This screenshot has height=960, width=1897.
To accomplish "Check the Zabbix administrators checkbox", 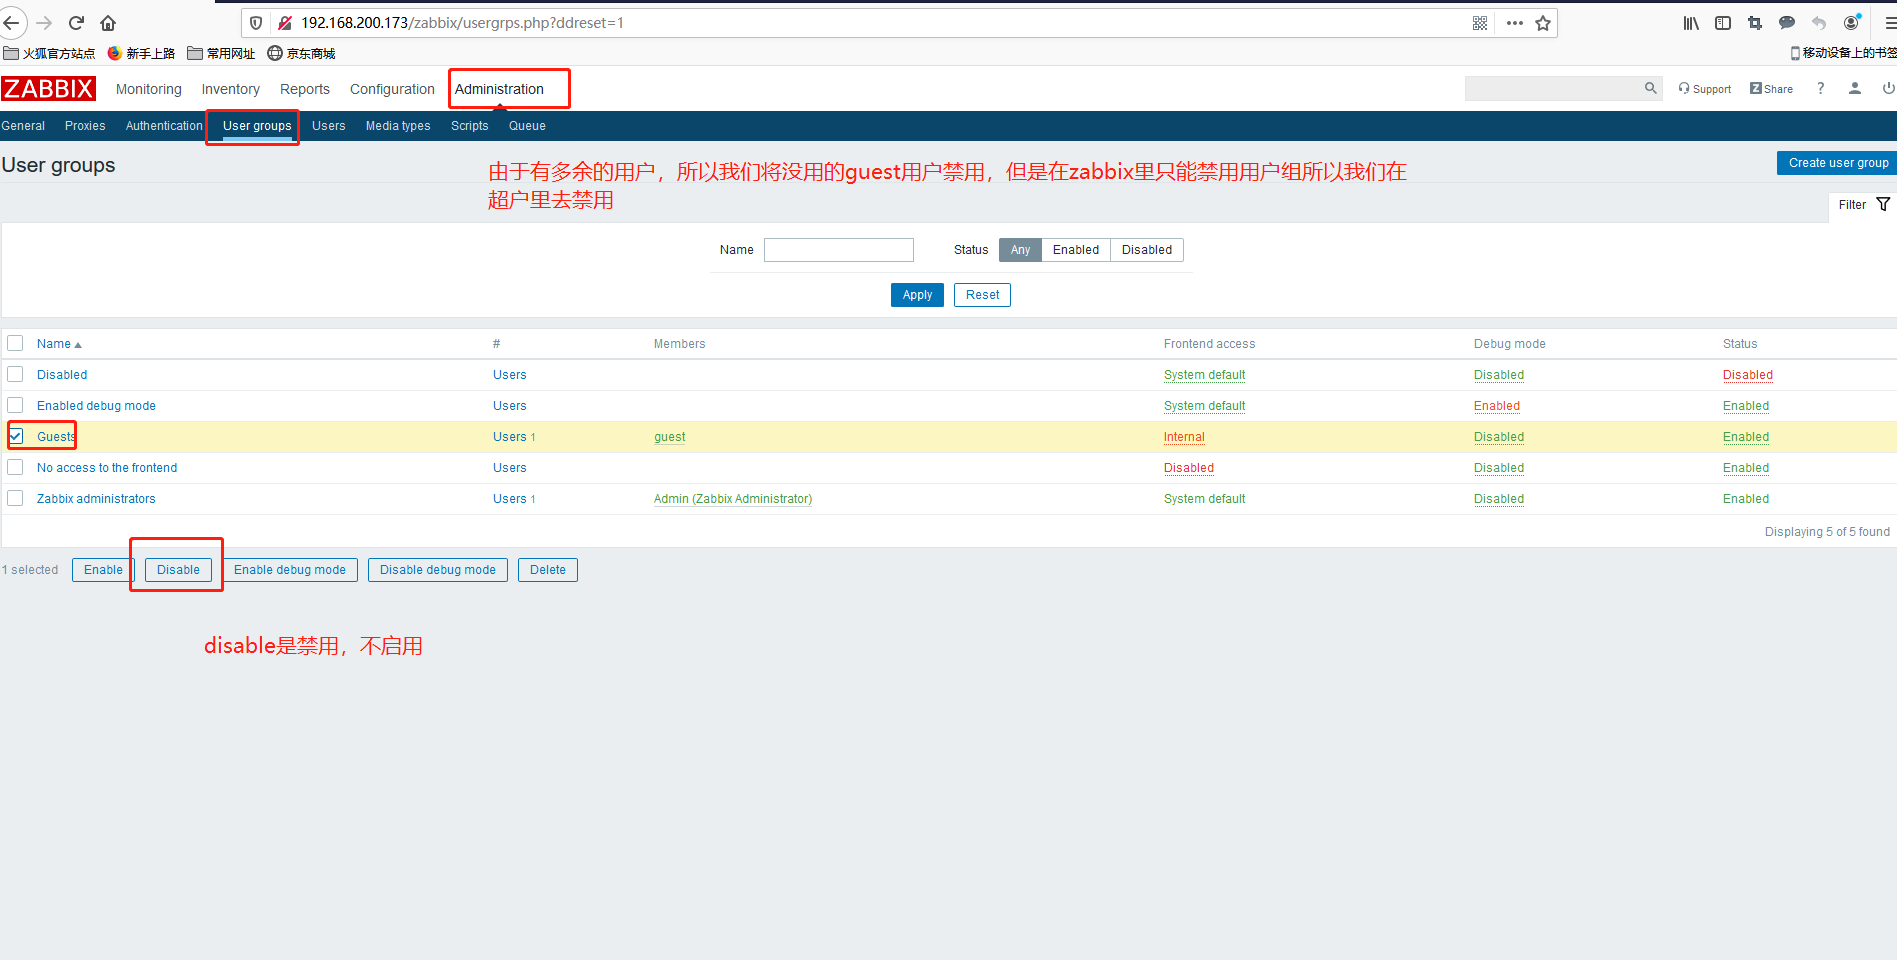I will click(16, 498).
